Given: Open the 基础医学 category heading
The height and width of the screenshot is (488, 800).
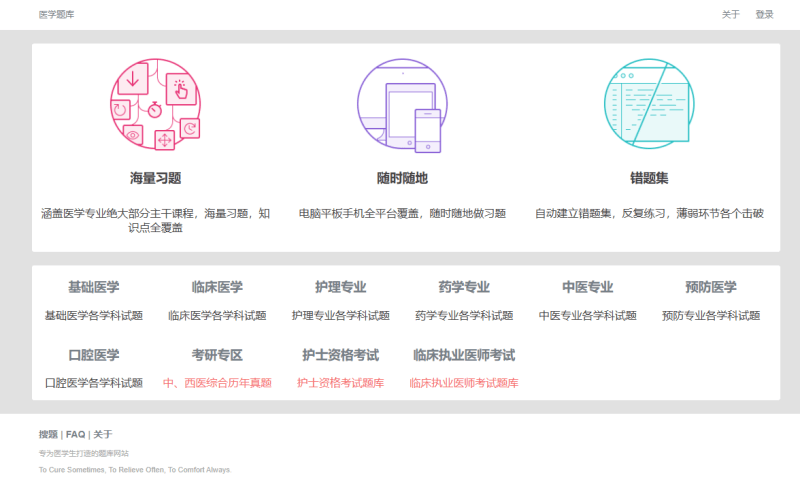Looking at the screenshot, I should 94,287.
